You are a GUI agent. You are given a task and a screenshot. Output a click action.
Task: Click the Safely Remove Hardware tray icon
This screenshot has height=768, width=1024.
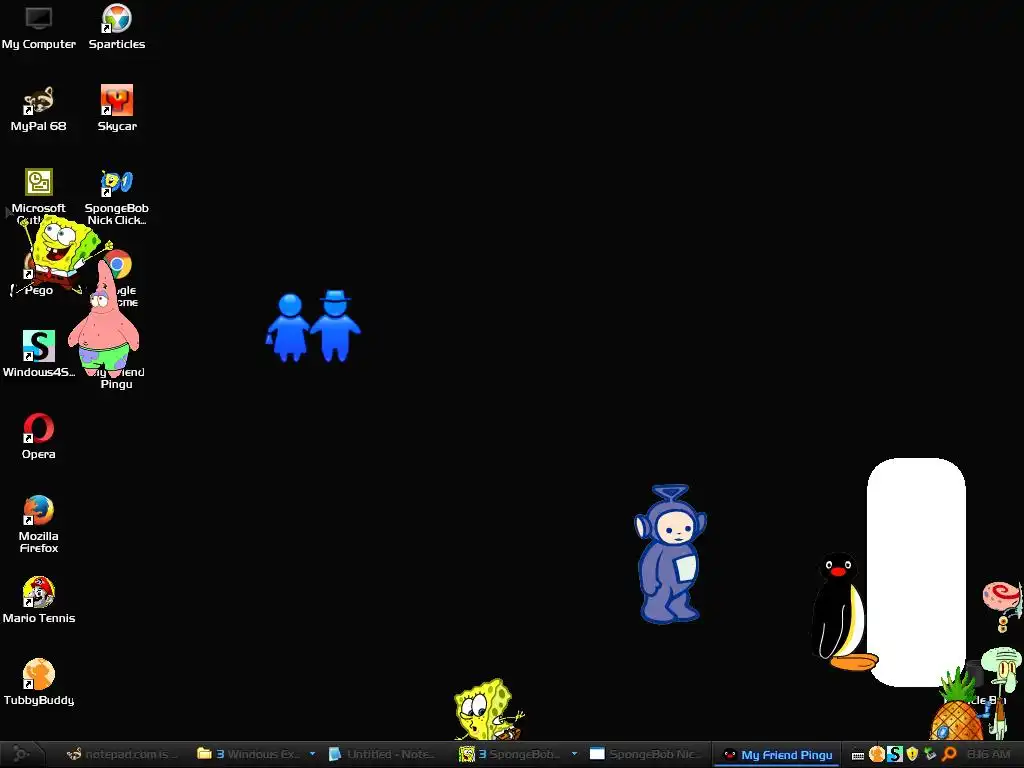coord(931,754)
